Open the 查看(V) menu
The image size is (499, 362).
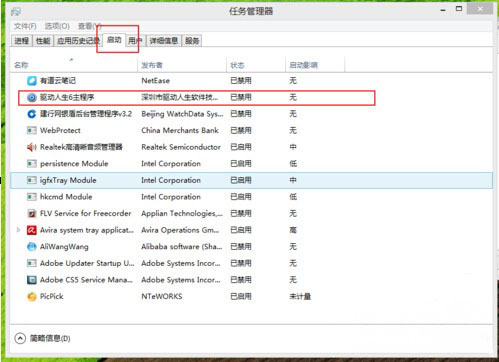[89, 26]
